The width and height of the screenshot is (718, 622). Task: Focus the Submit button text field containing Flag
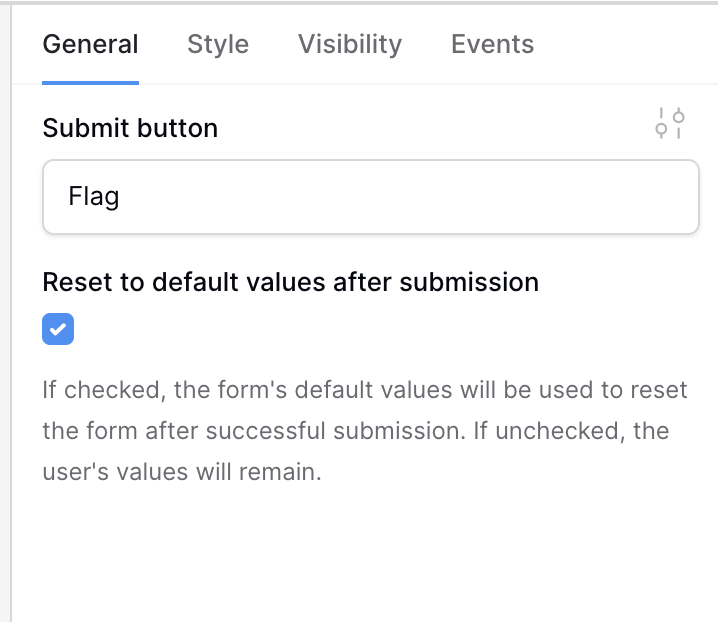pos(371,196)
